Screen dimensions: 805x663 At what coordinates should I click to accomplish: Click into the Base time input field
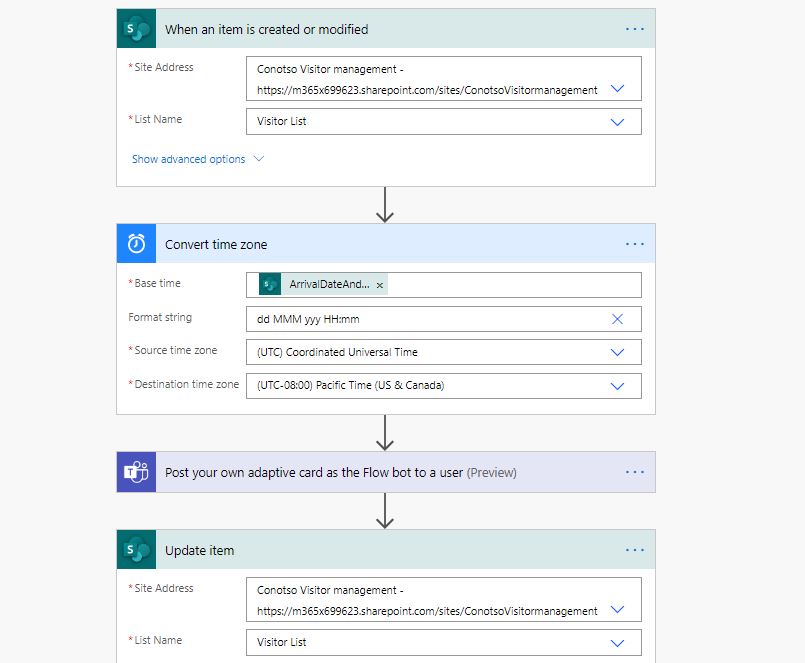tap(444, 285)
